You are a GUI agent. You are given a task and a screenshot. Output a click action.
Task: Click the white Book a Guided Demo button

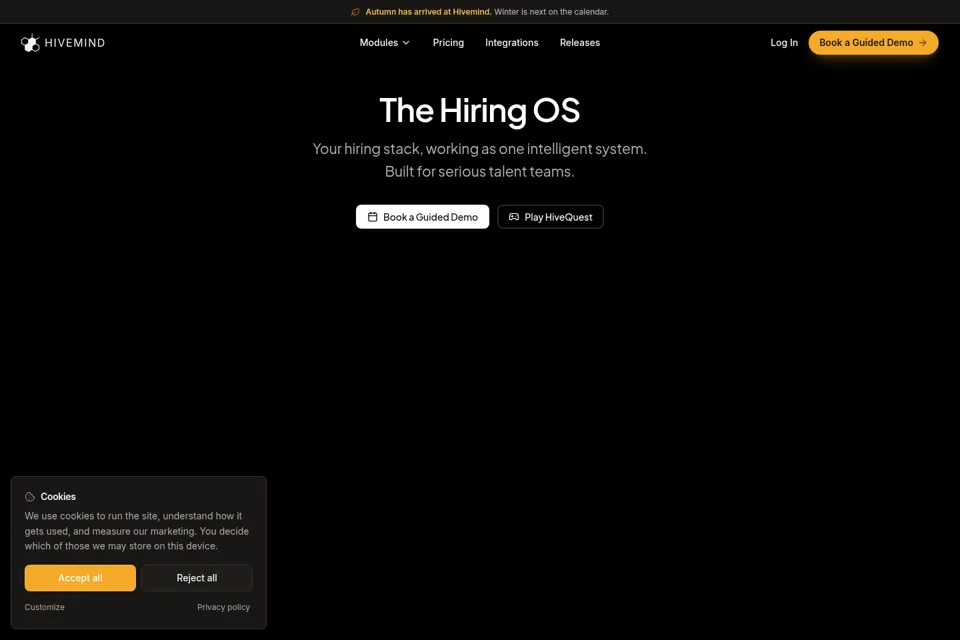(422, 217)
